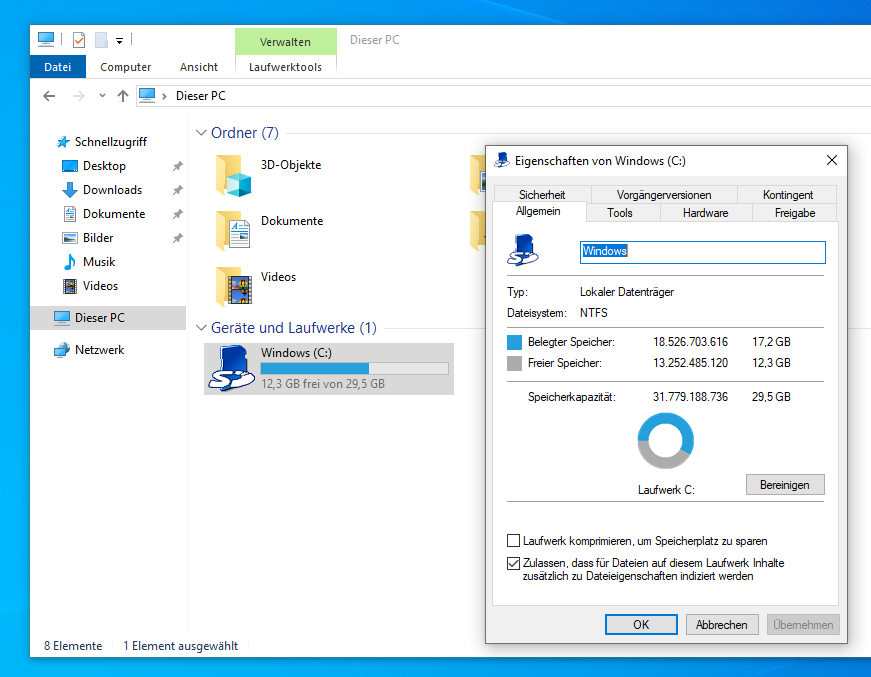Click the Speicherkapazität value 29,5 GB
The height and width of the screenshot is (677, 871).
pos(771,397)
